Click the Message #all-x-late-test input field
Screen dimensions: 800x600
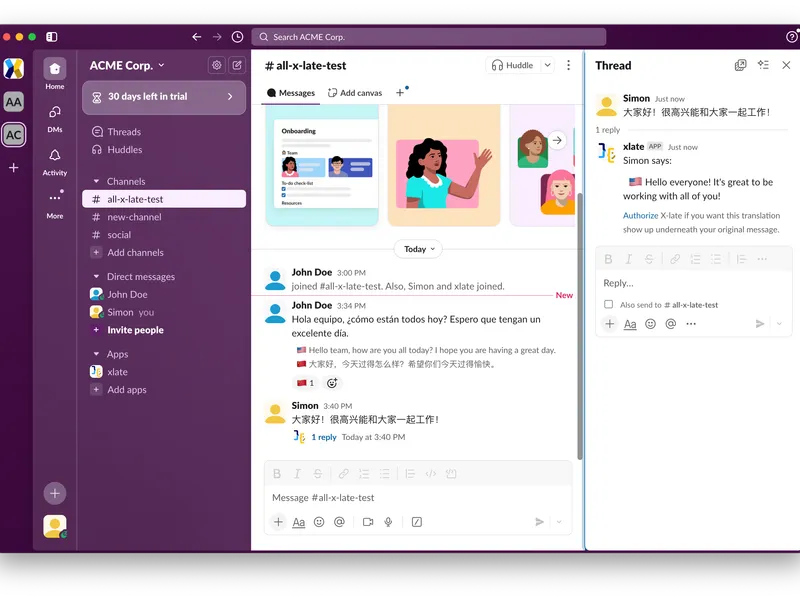click(418, 497)
